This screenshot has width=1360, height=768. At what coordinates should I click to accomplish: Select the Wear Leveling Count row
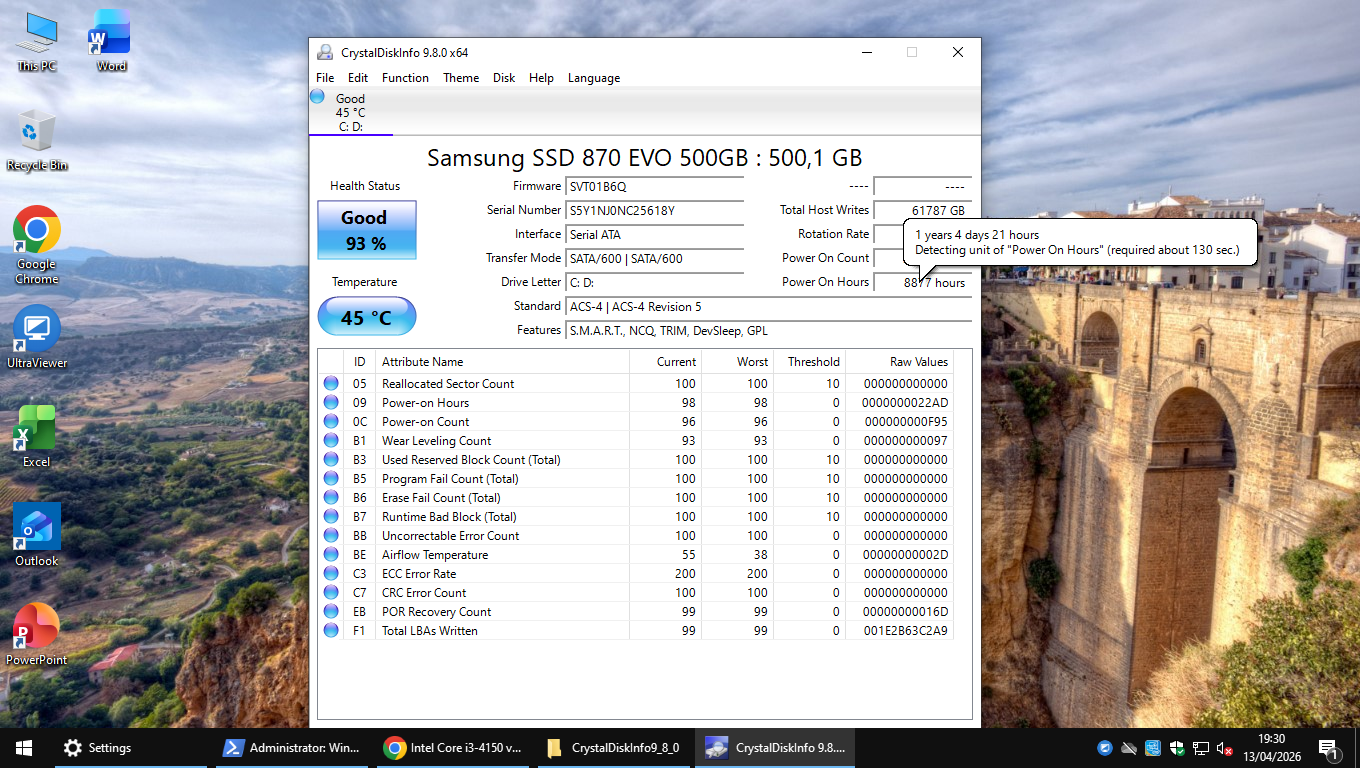point(500,441)
